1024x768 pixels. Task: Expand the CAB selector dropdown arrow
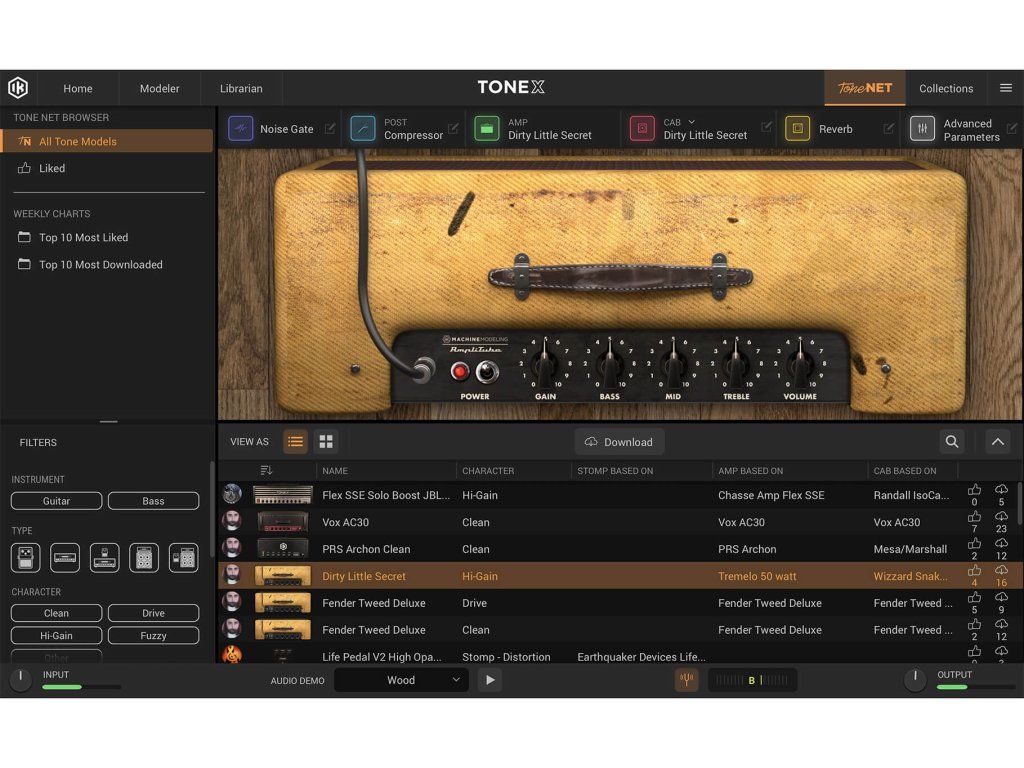pos(691,122)
